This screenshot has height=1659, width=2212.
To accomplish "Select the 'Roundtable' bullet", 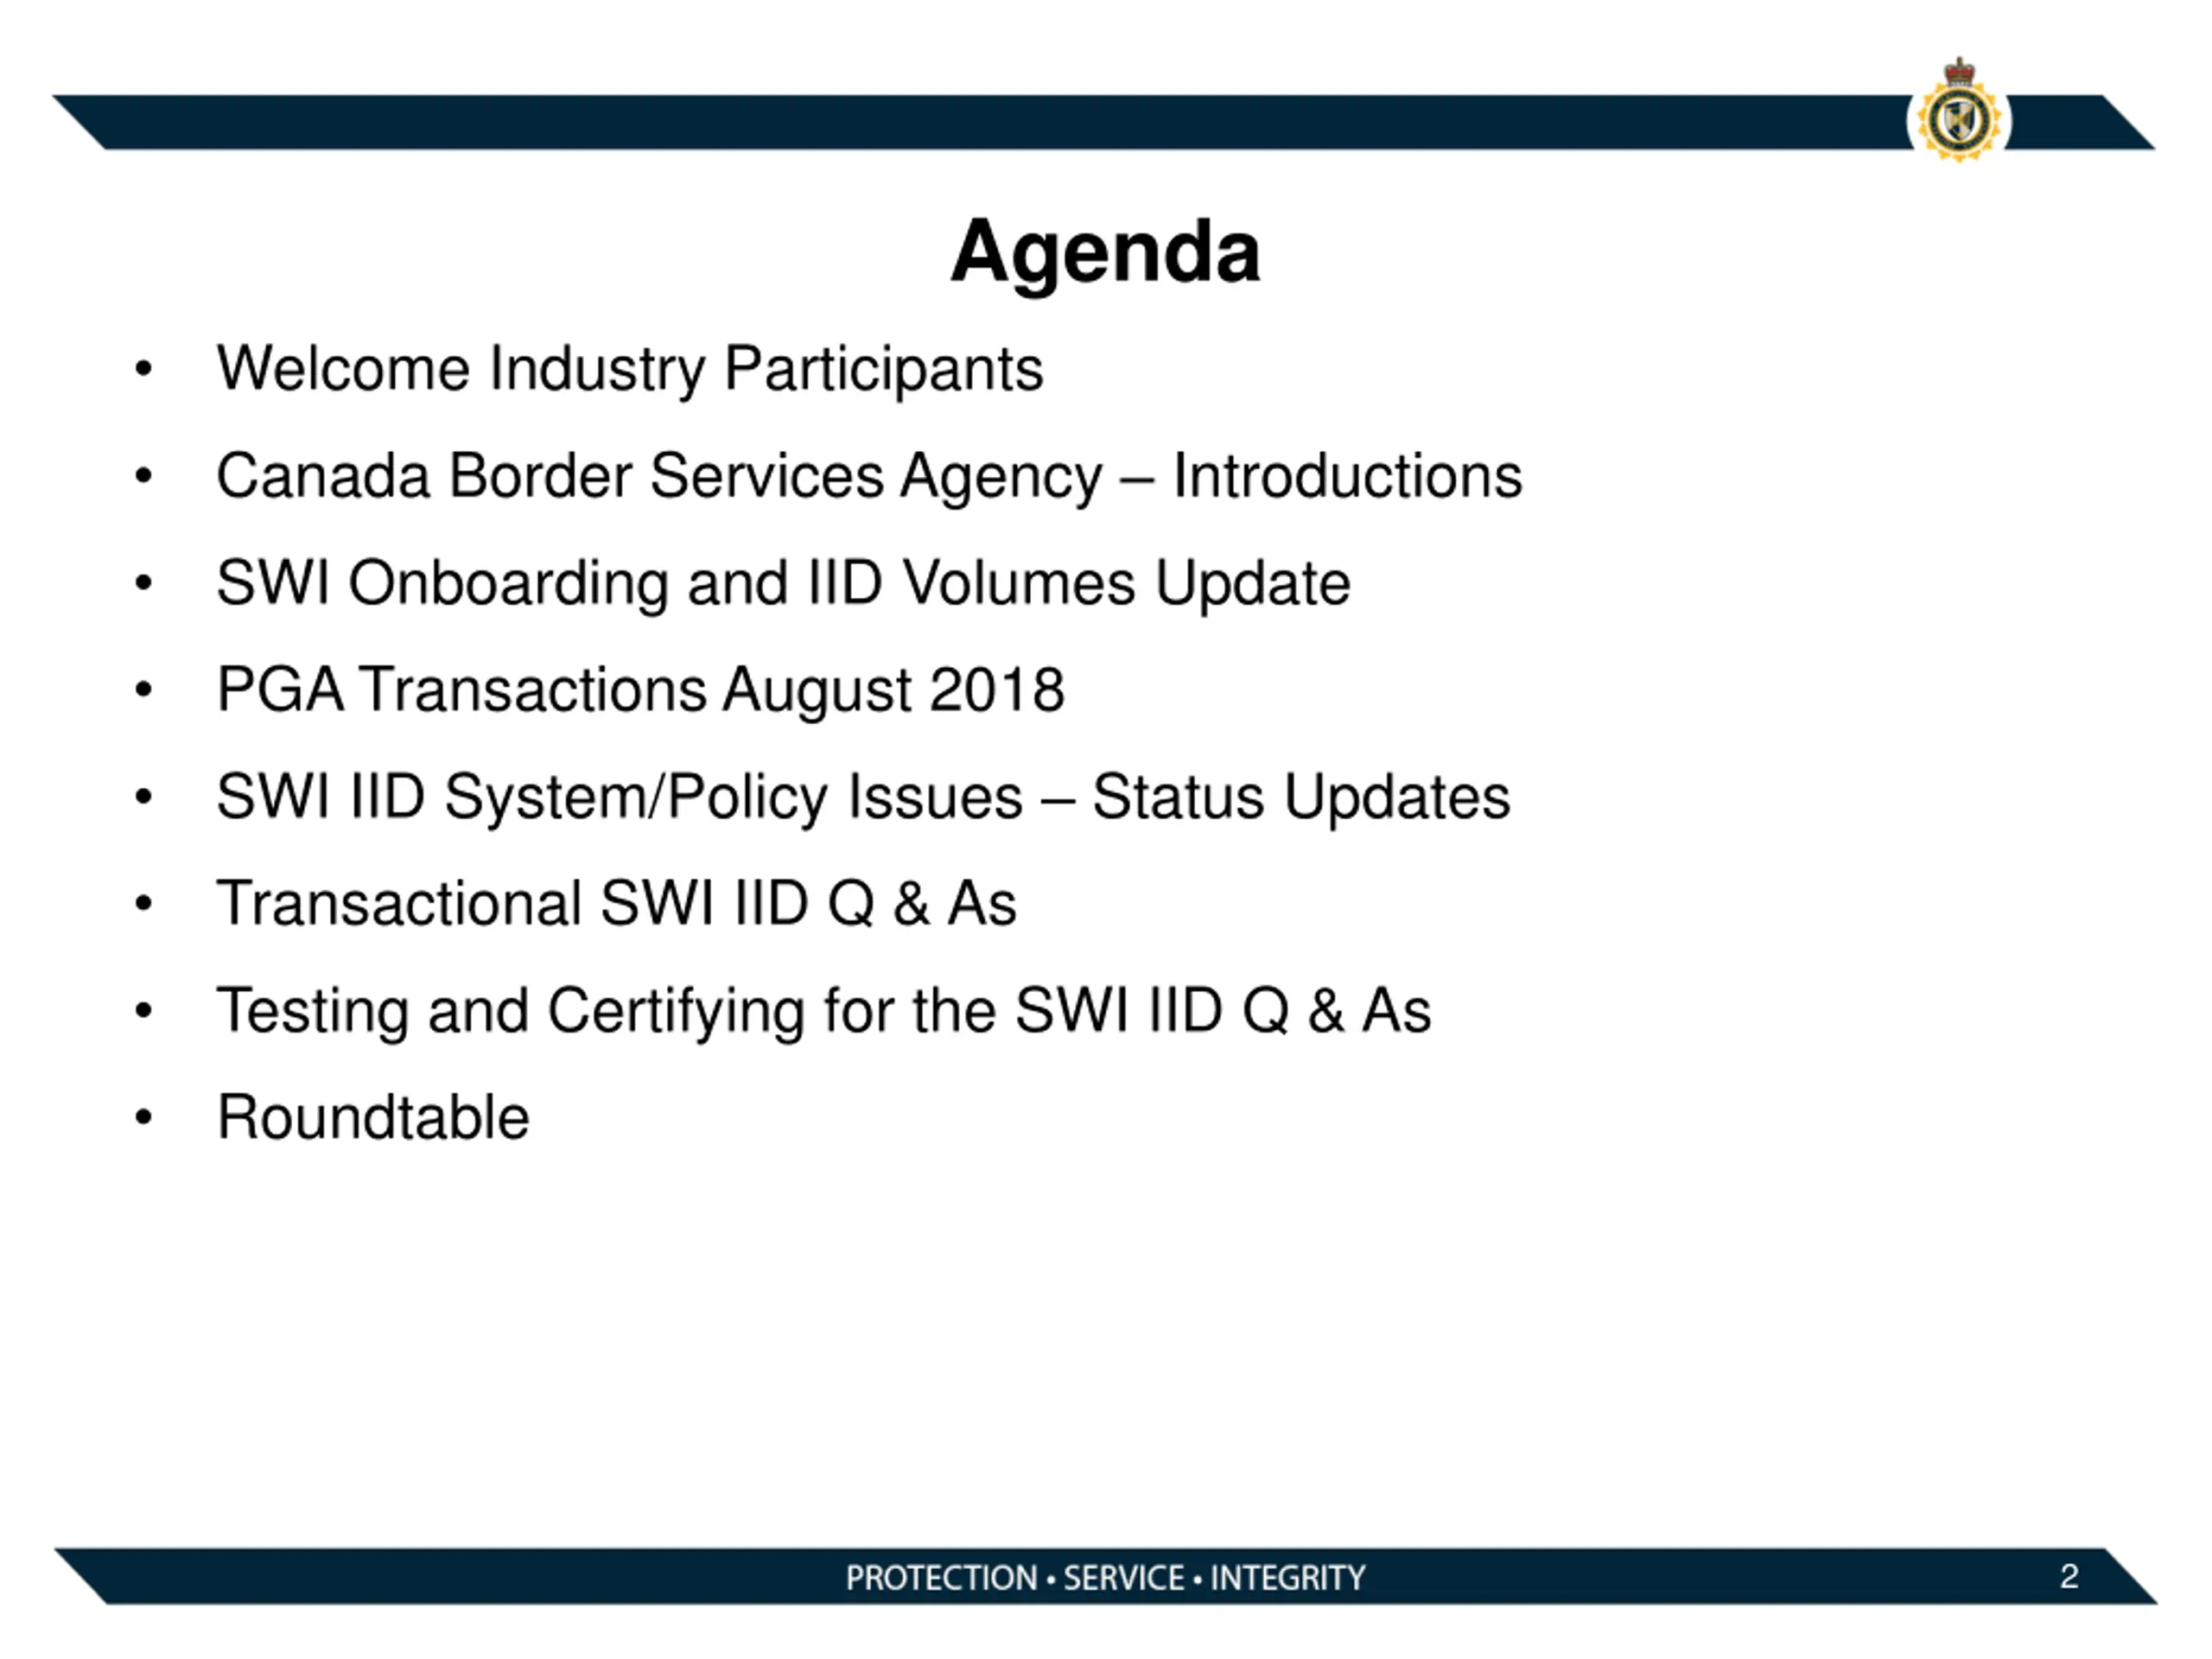I will (373, 1117).
